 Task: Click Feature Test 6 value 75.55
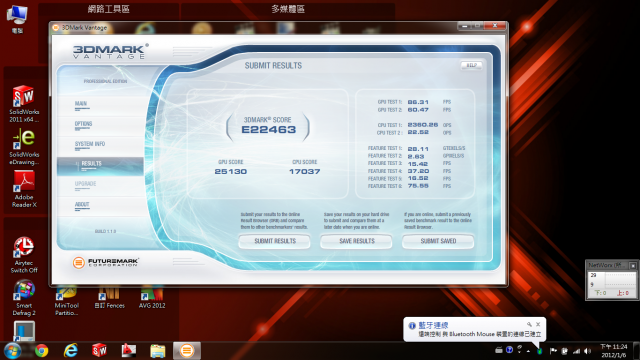418,186
